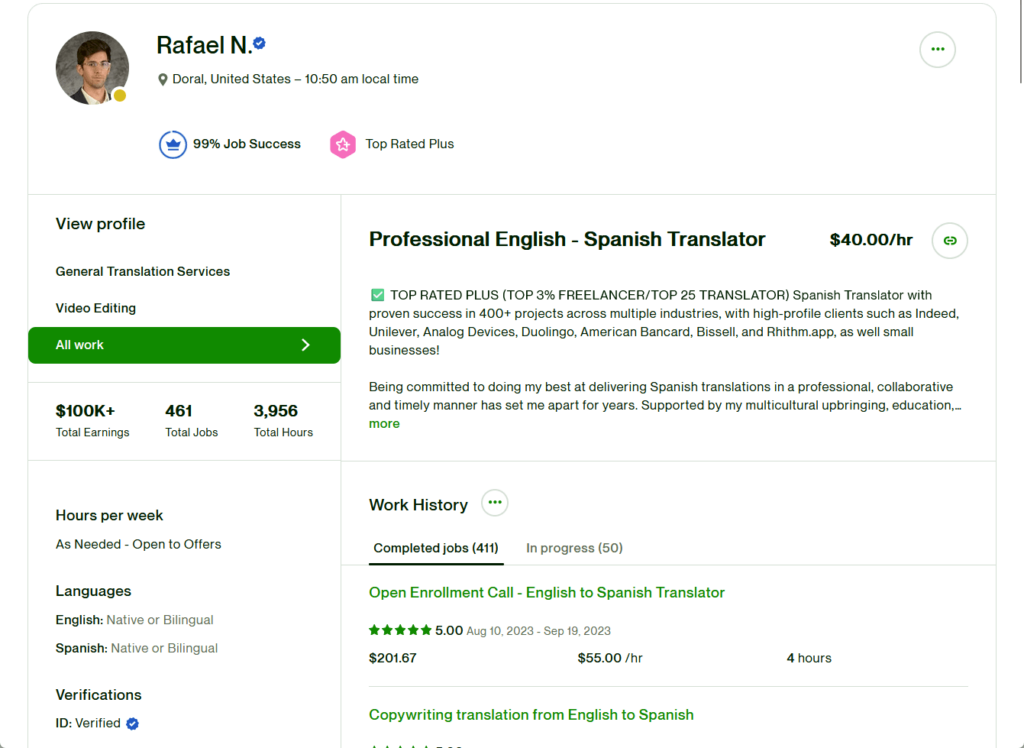Copy profile link with chain icon
This screenshot has height=748, width=1024.
click(x=950, y=241)
